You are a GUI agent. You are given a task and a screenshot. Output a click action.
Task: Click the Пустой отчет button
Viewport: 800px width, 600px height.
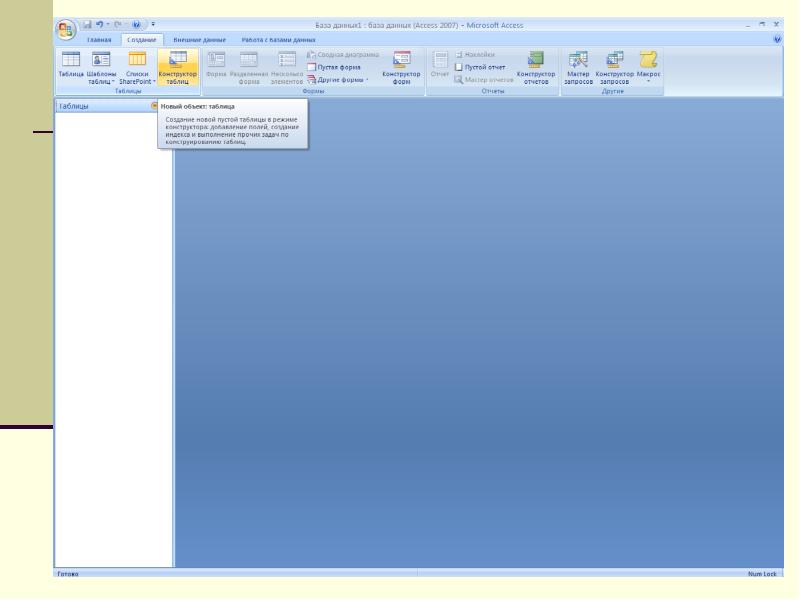coord(484,67)
